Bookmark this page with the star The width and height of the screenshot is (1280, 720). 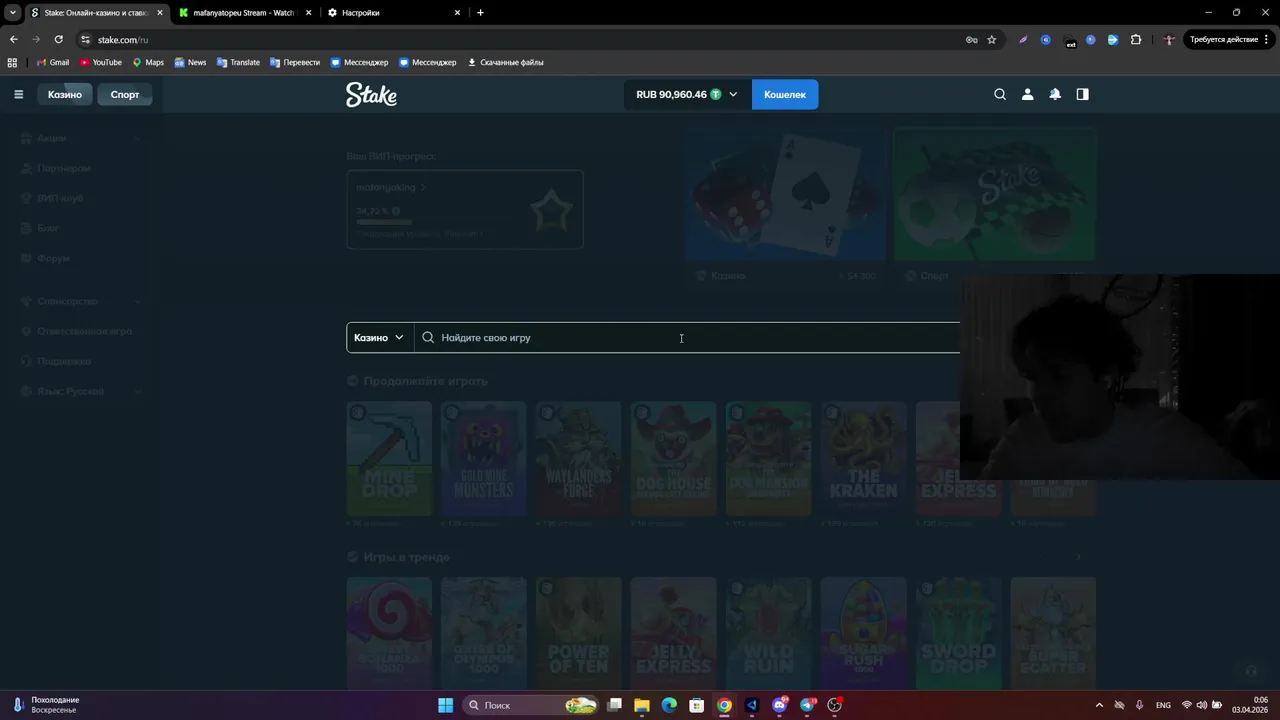tap(991, 40)
